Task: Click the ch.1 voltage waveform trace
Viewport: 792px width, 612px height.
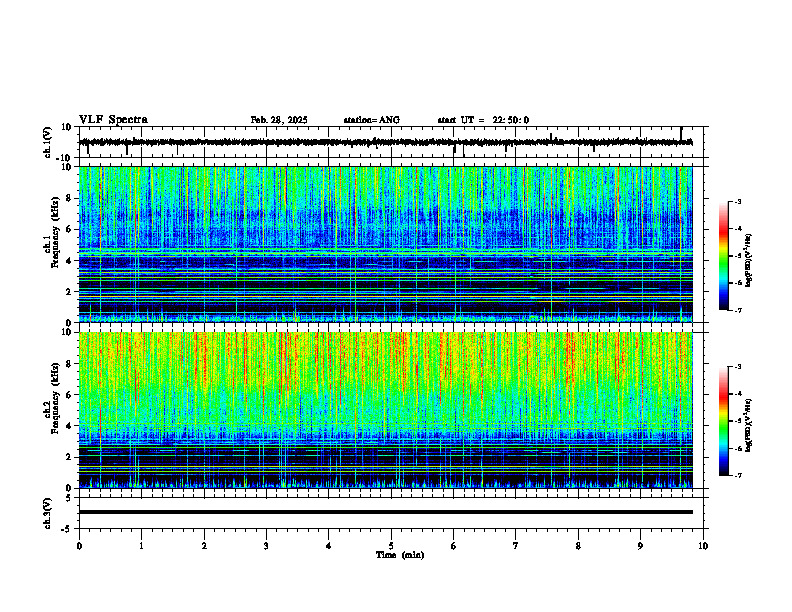Action: pyautogui.click(x=385, y=142)
